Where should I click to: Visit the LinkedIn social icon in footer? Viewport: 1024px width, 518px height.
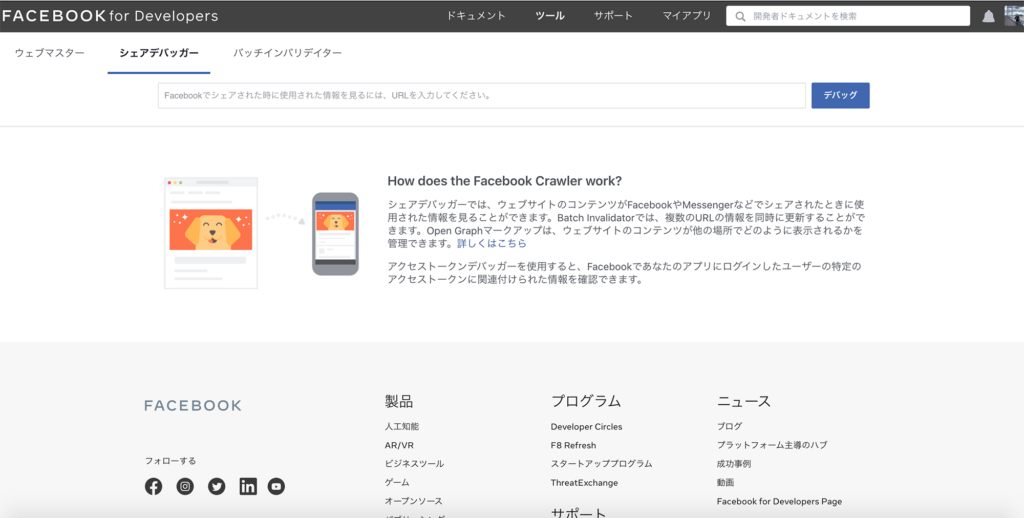[248, 487]
